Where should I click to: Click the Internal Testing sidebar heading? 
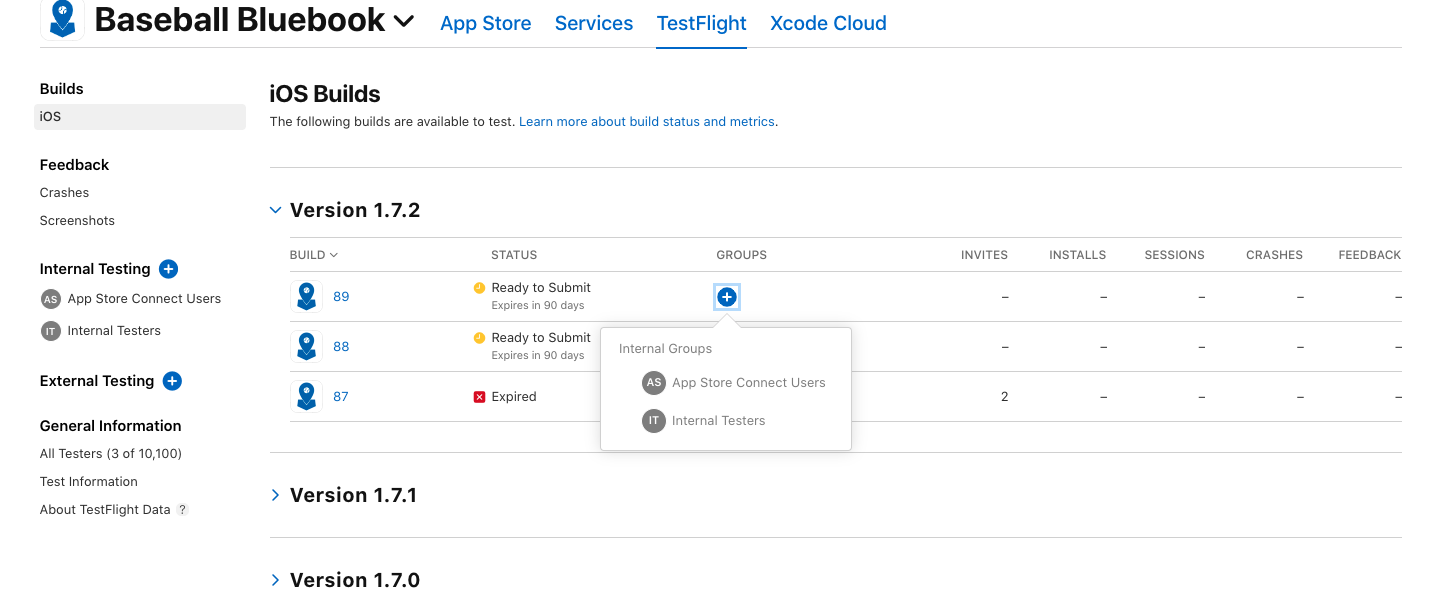pyautogui.click(x=95, y=269)
